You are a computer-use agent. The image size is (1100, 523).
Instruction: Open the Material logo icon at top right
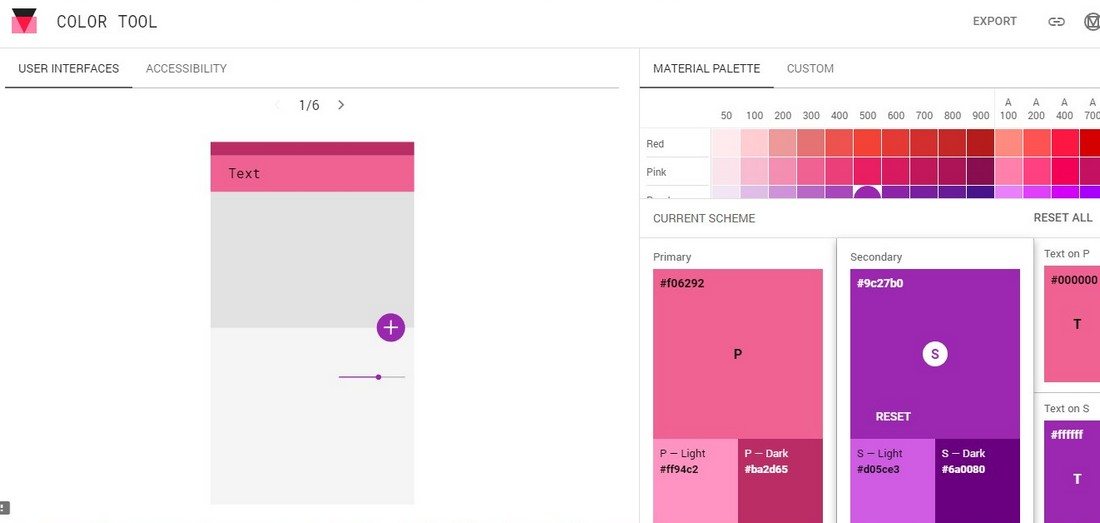tap(1092, 22)
